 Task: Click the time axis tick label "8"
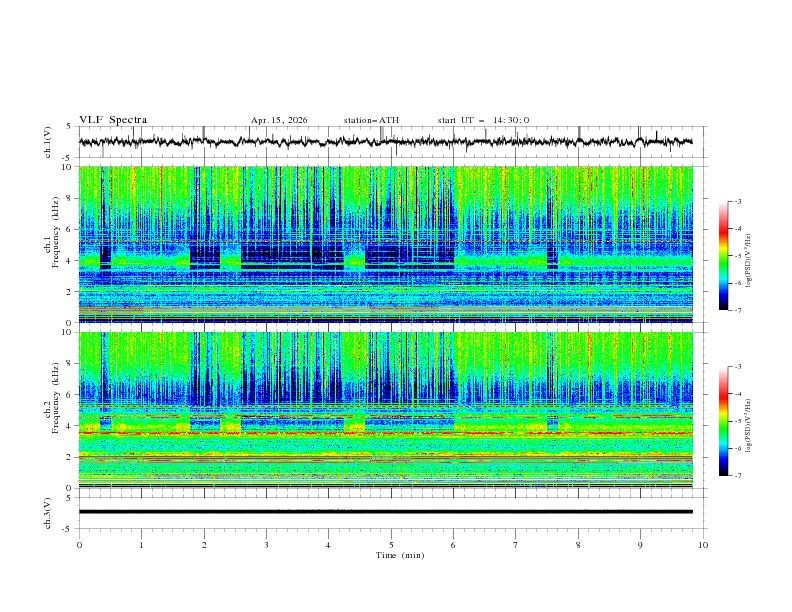pyautogui.click(x=578, y=545)
